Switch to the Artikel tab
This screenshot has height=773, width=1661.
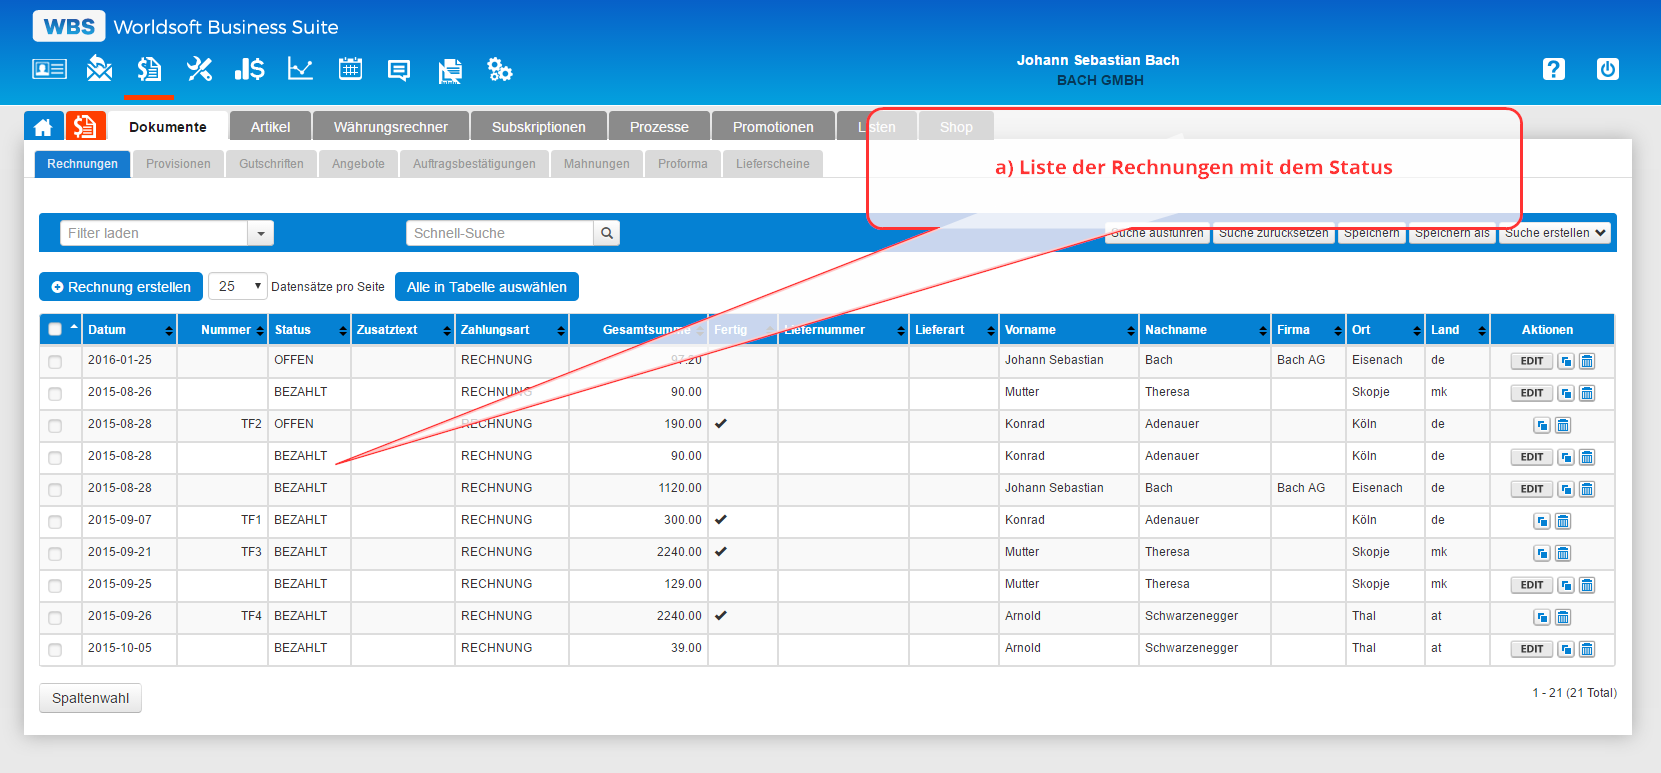[270, 127]
